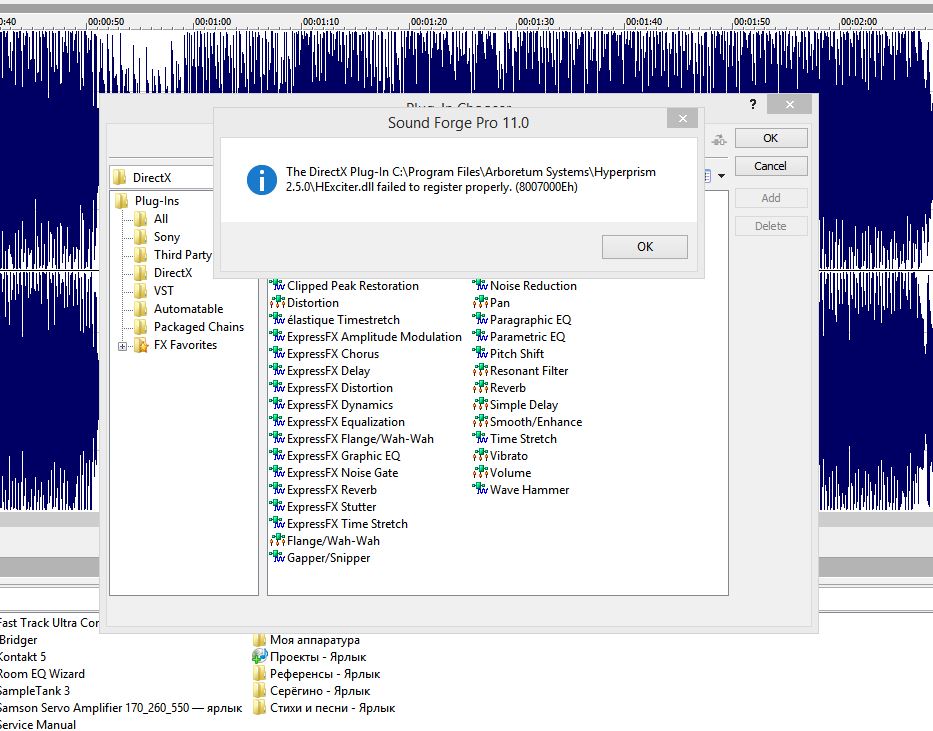Select ExpressFX Amplitude Modulation icon
The height and width of the screenshot is (731, 933).
pos(277,337)
